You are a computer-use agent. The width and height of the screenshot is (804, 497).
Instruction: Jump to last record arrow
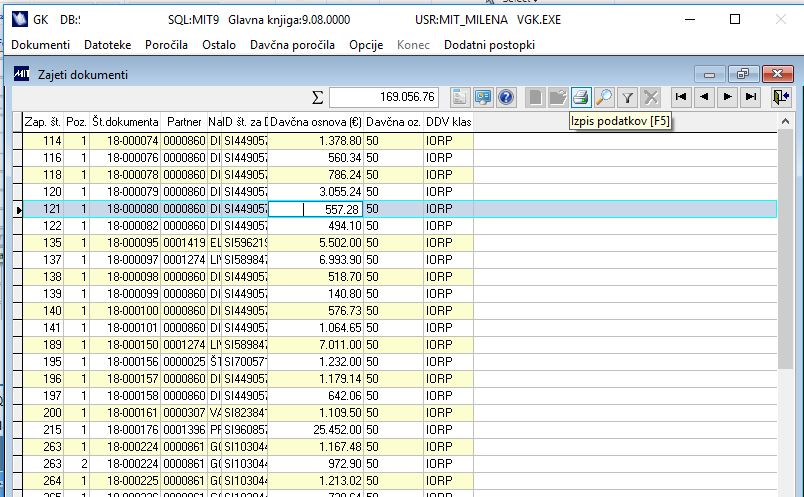pos(751,97)
